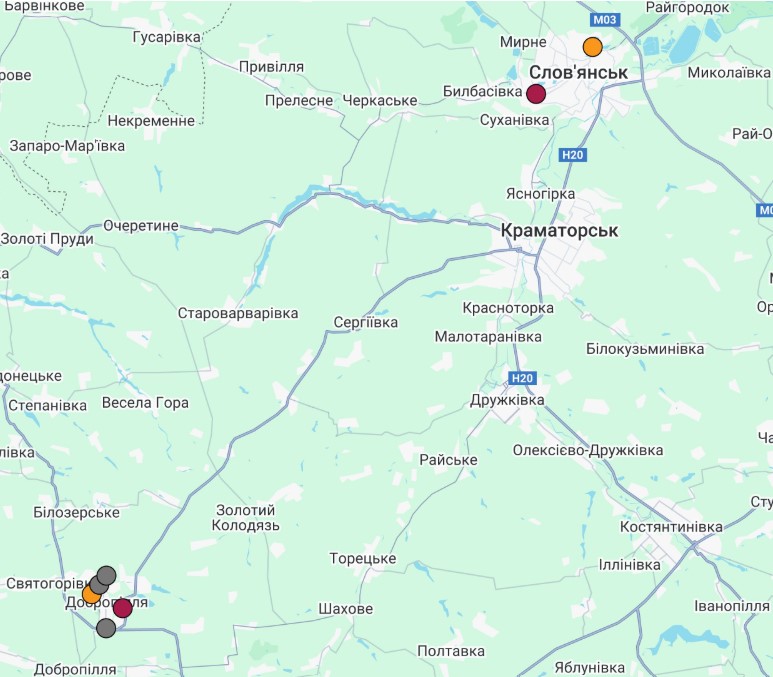Click the H20 road shield south of Слов'янськ
Image resolution: width=773 pixels, height=677 pixels.
pyautogui.click(x=572, y=155)
